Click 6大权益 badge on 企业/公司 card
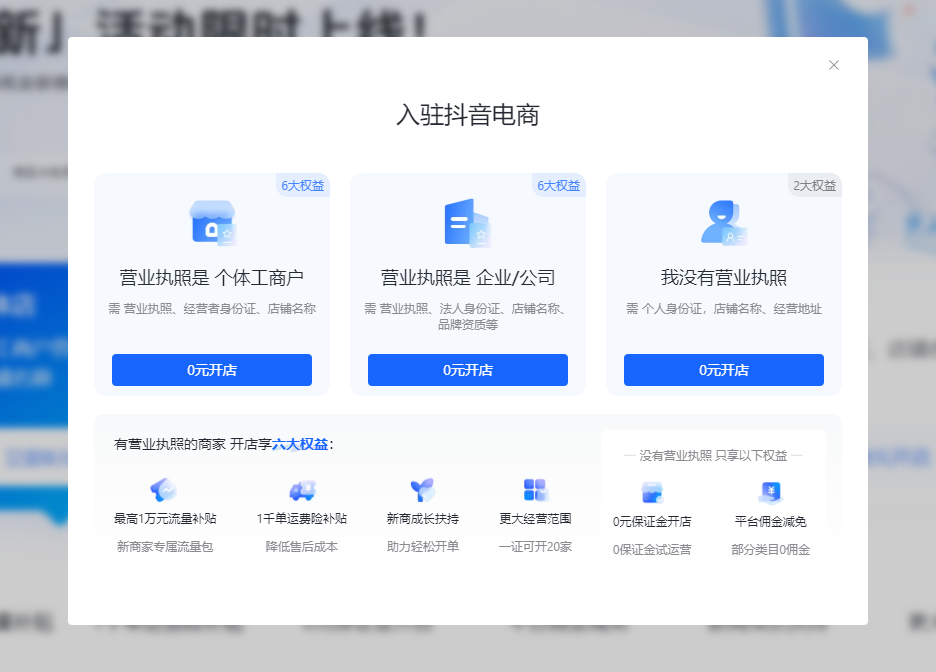 558,185
